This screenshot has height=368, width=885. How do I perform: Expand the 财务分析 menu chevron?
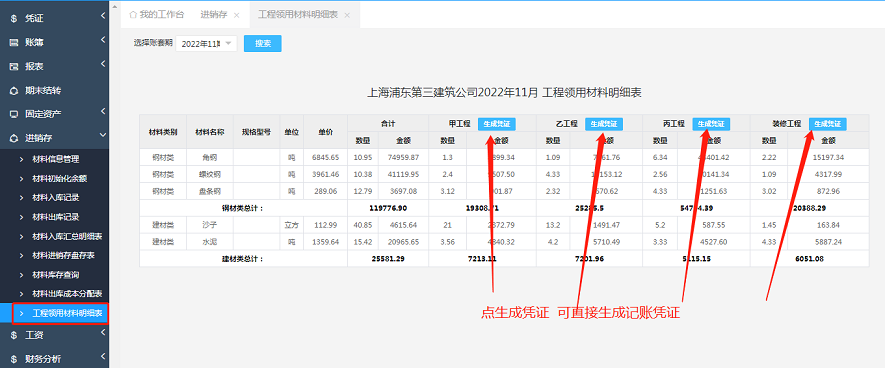tap(103, 357)
